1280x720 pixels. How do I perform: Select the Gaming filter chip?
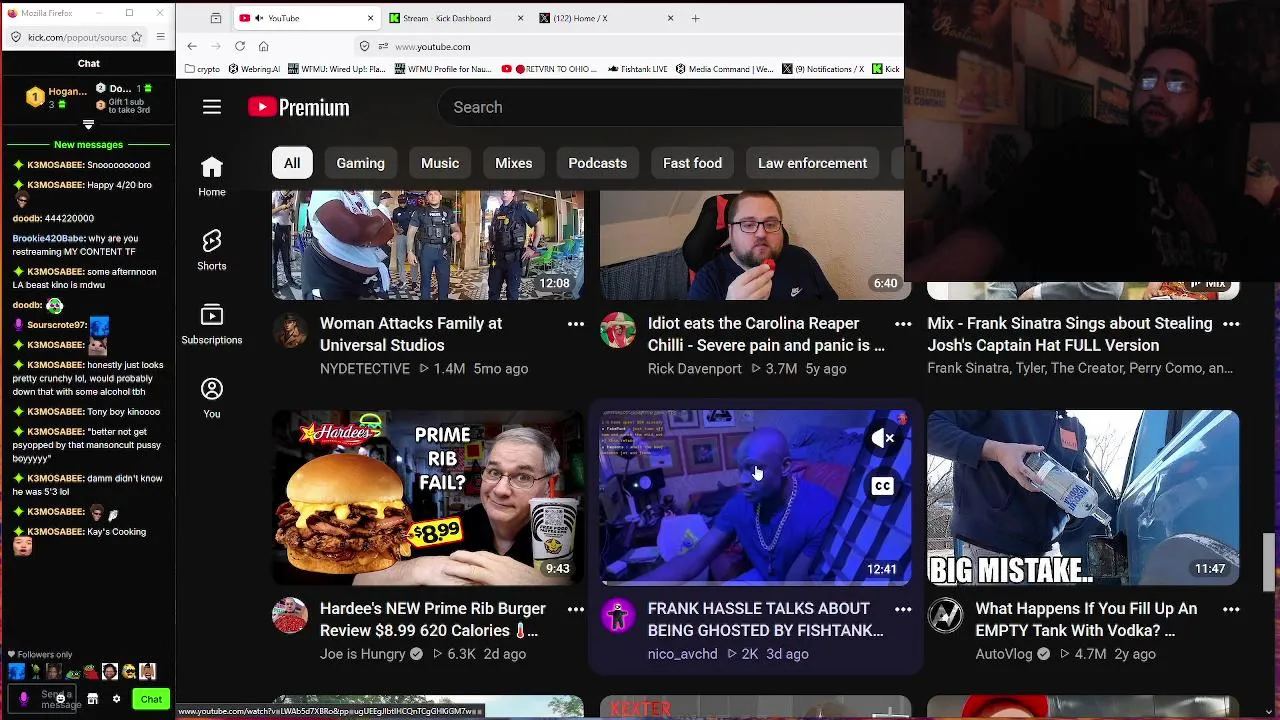[361, 163]
